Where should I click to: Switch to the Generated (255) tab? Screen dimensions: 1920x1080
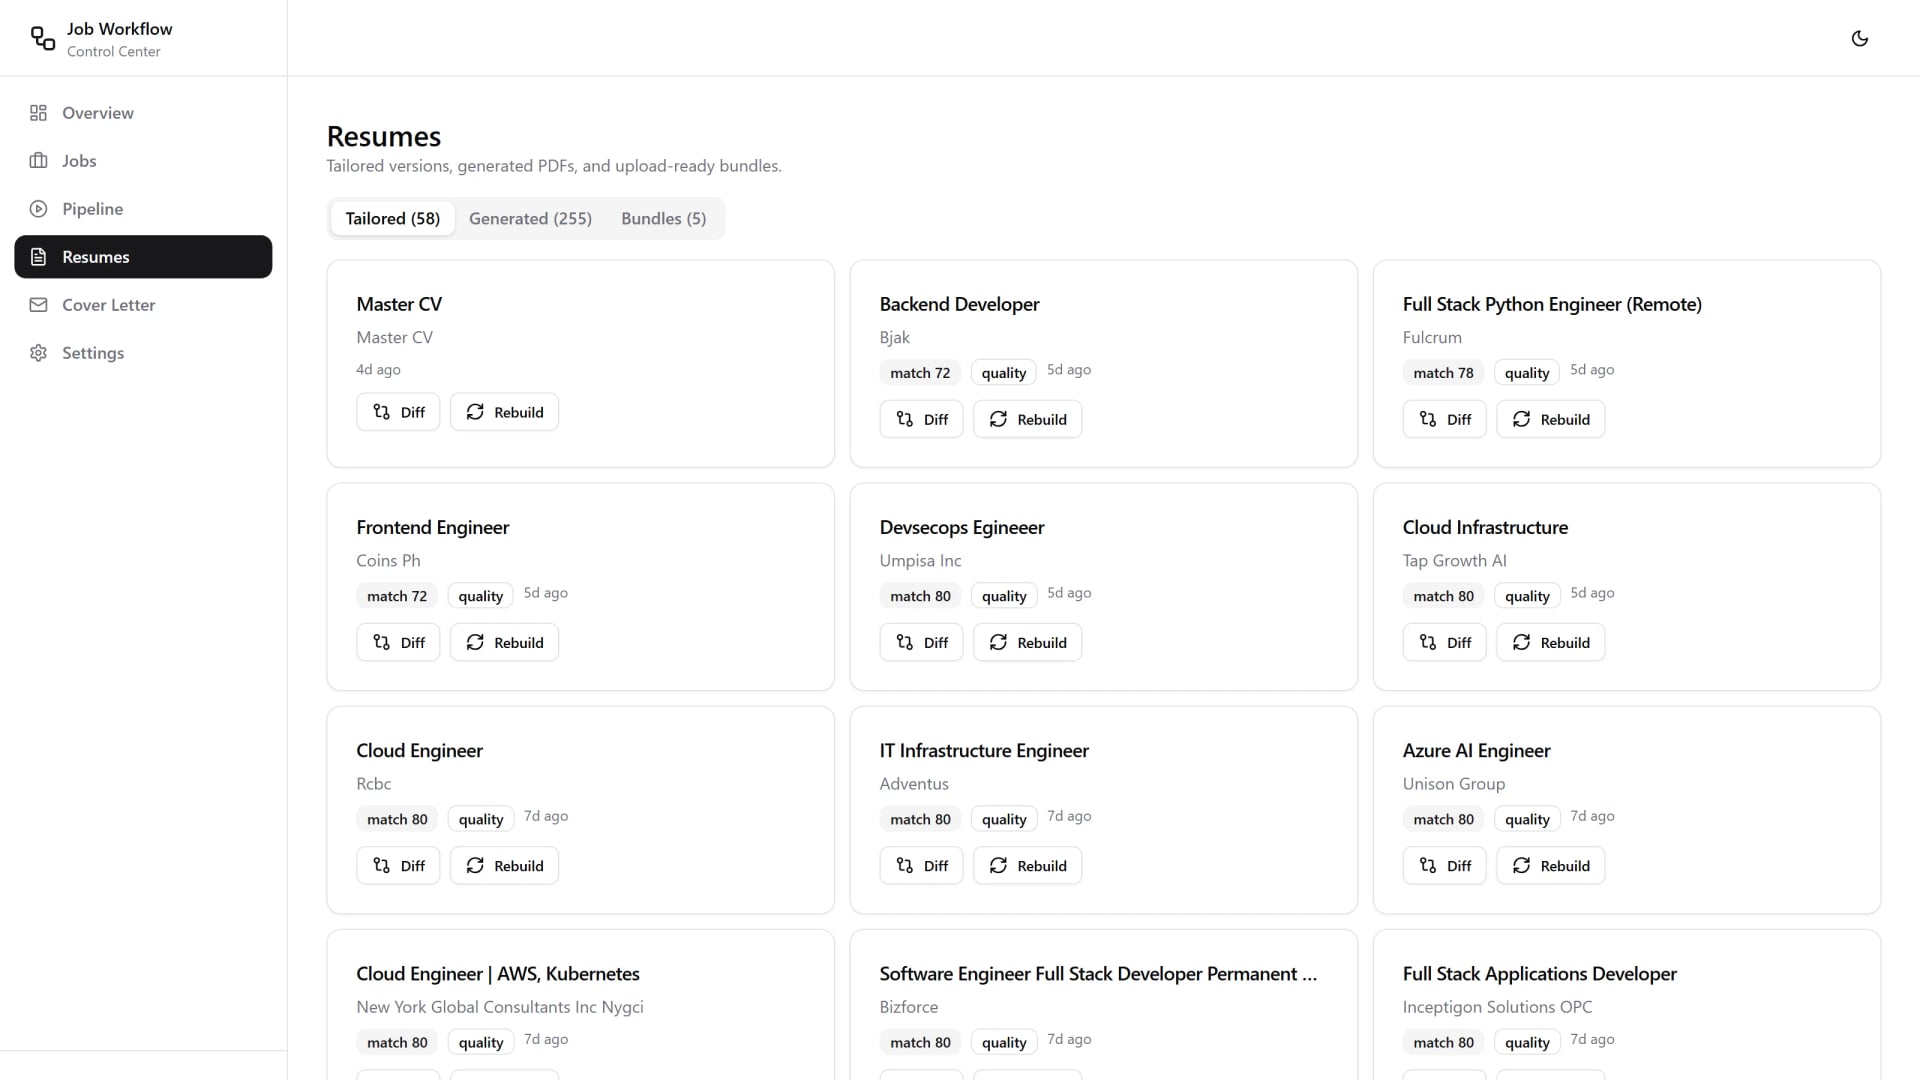pyautogui.click(x=530, y=218)
